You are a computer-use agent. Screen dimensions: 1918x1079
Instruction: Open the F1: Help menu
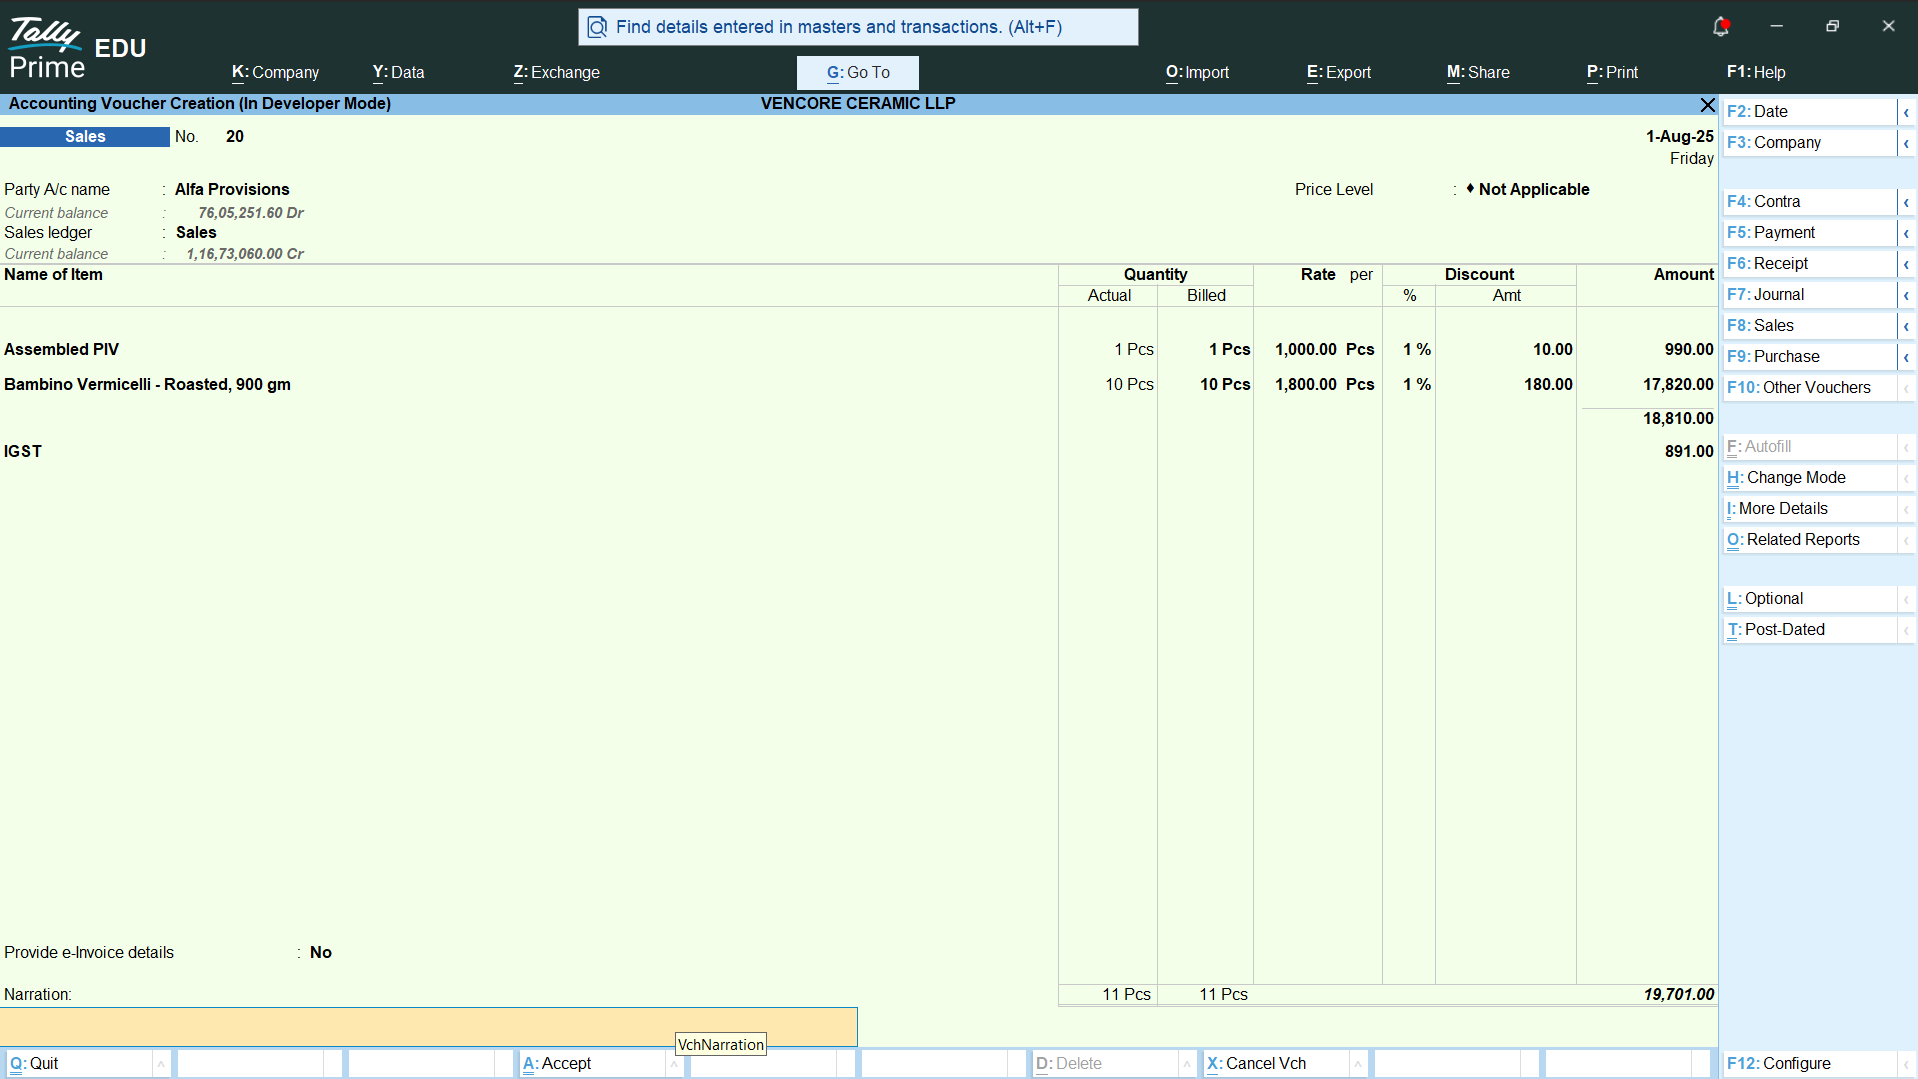pos(1755,72)
